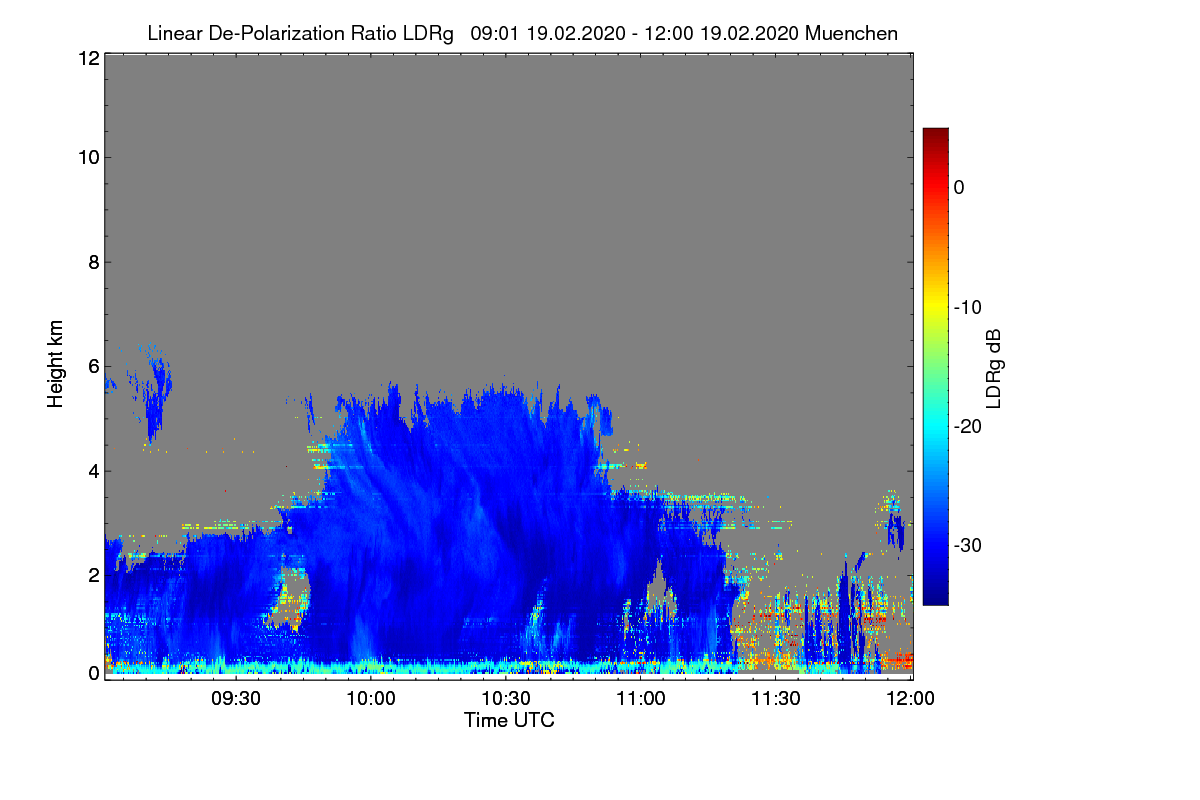Click the height tick label 0
Viewport: 1200px width, 800px height.
click(93, 673)
